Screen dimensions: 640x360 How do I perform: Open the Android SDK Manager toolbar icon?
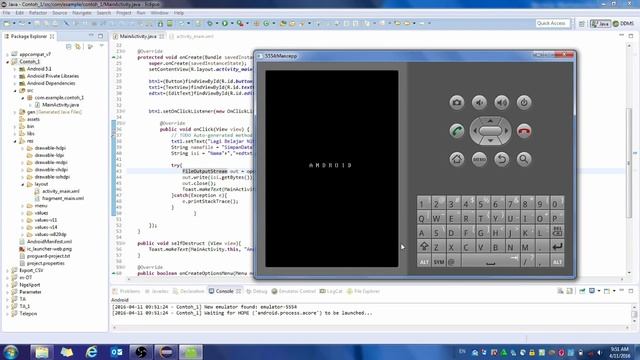pos(160,24)
